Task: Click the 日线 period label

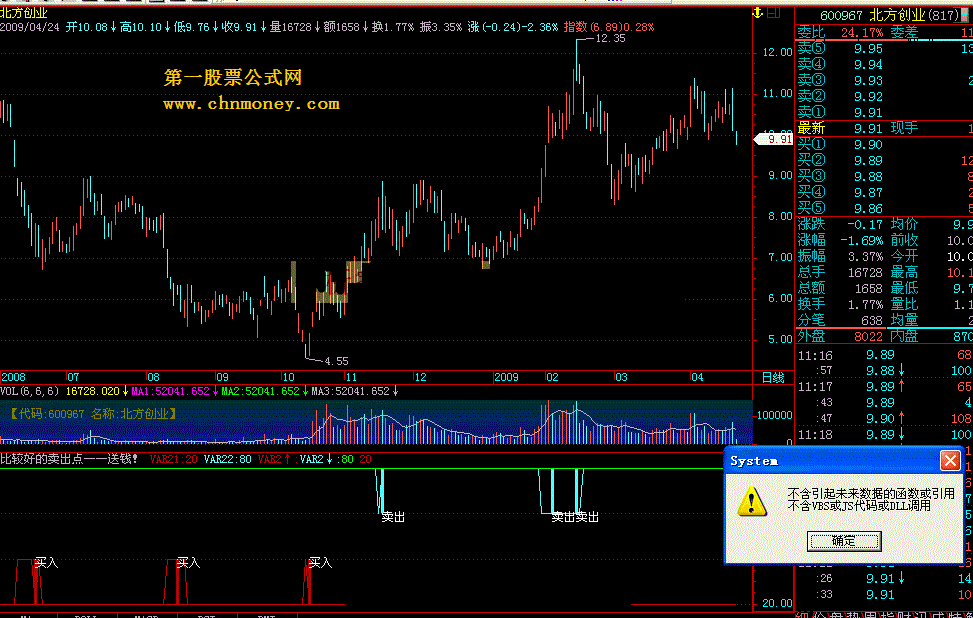Action: (x=773, y=377)
